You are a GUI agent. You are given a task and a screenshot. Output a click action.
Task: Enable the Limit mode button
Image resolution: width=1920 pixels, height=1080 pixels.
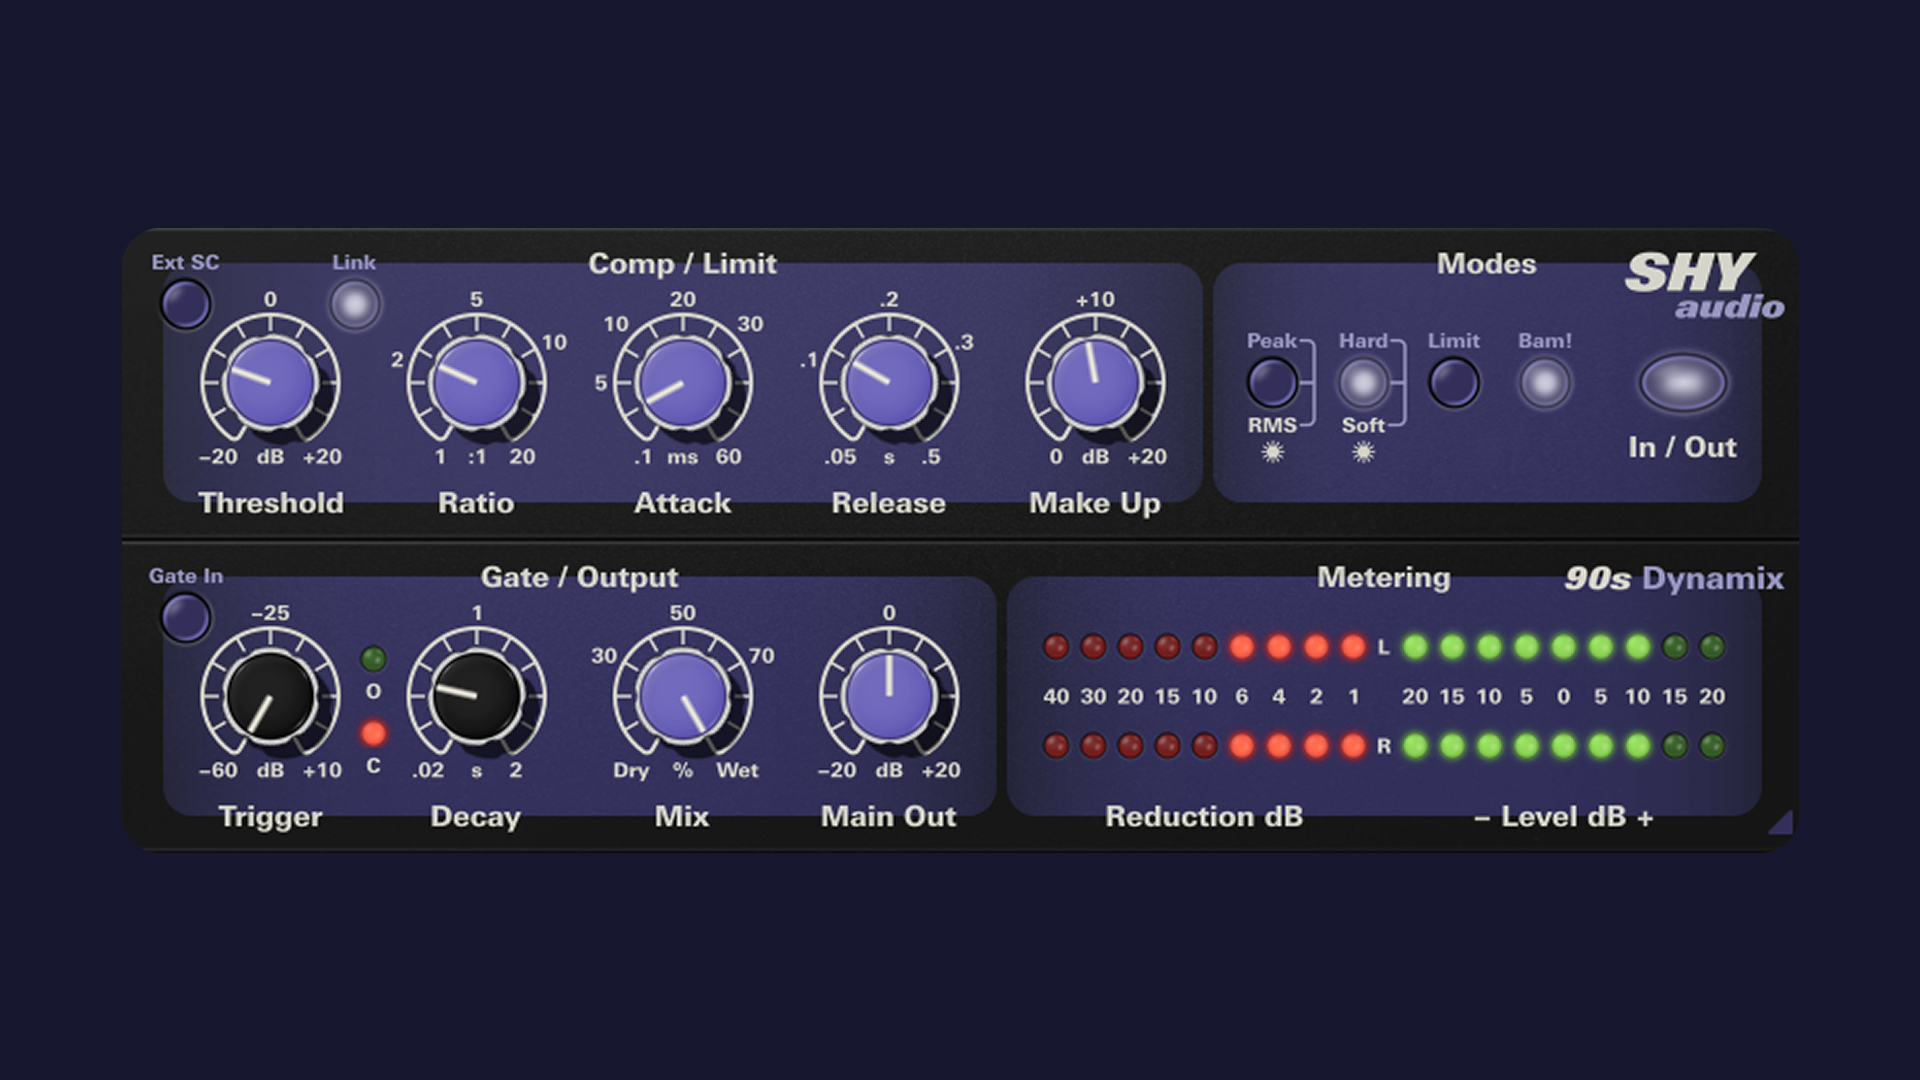pos(1454,382)
